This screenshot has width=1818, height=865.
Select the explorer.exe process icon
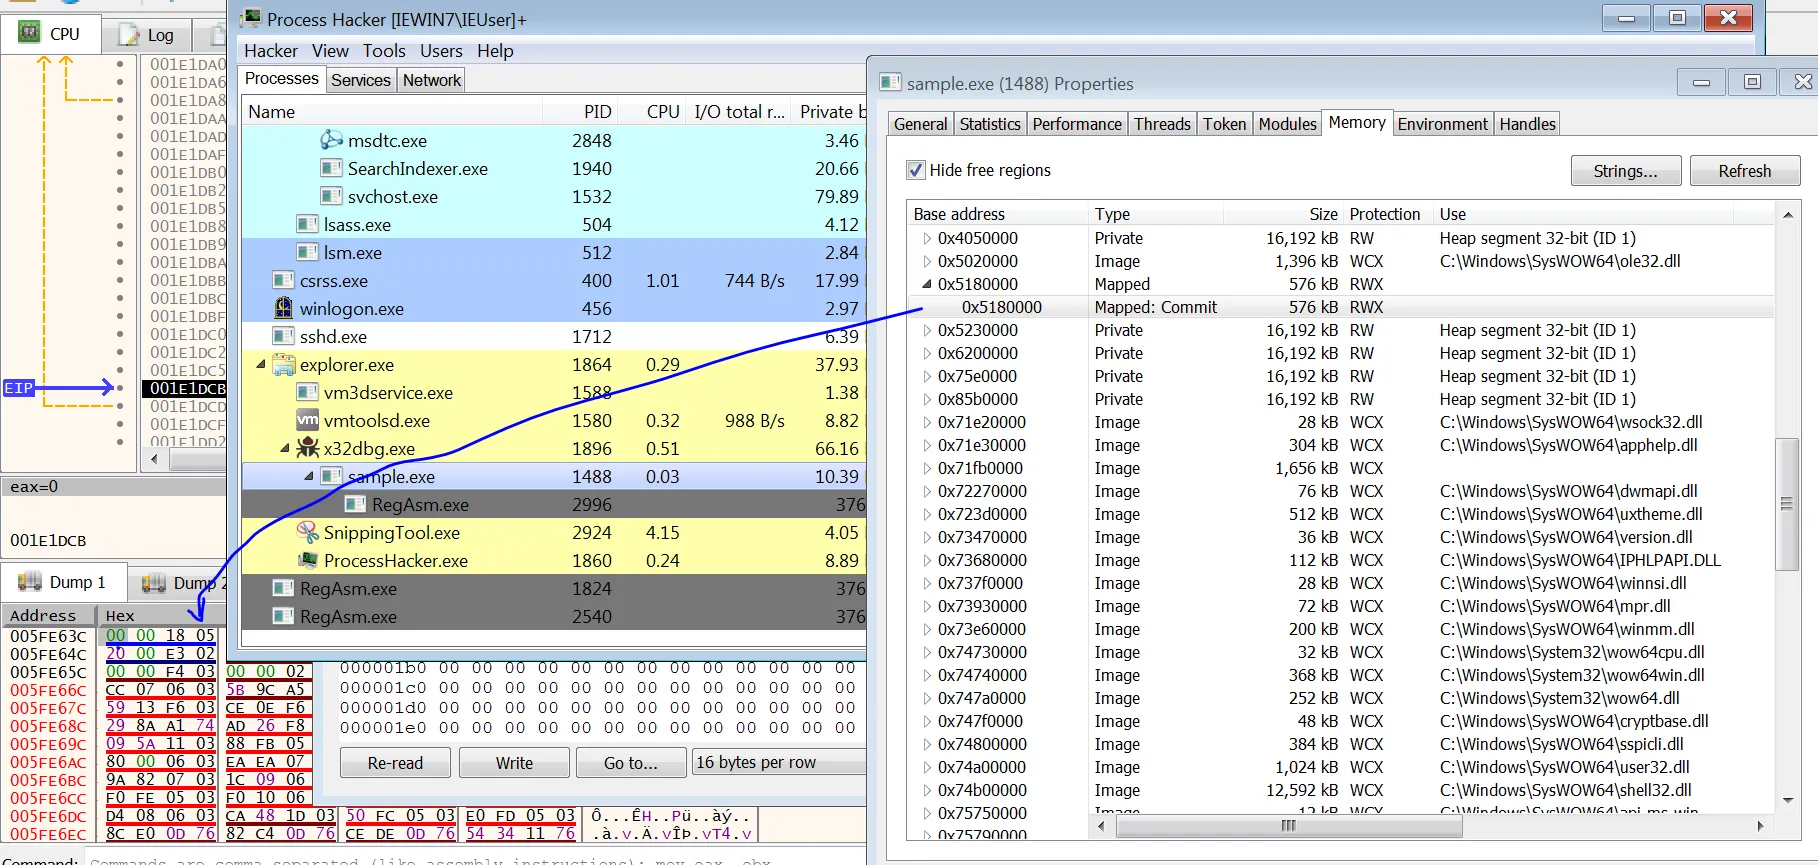284,365
